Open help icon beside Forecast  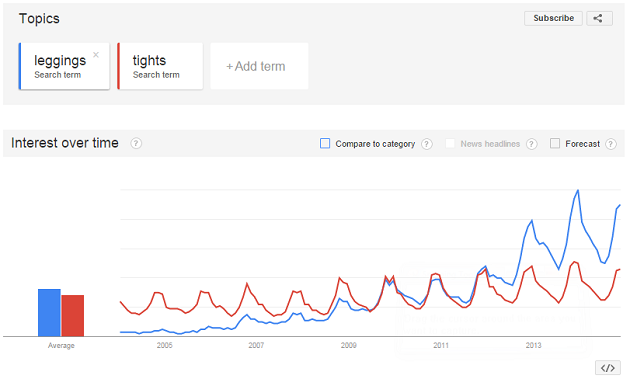click(x=611, y=144)
